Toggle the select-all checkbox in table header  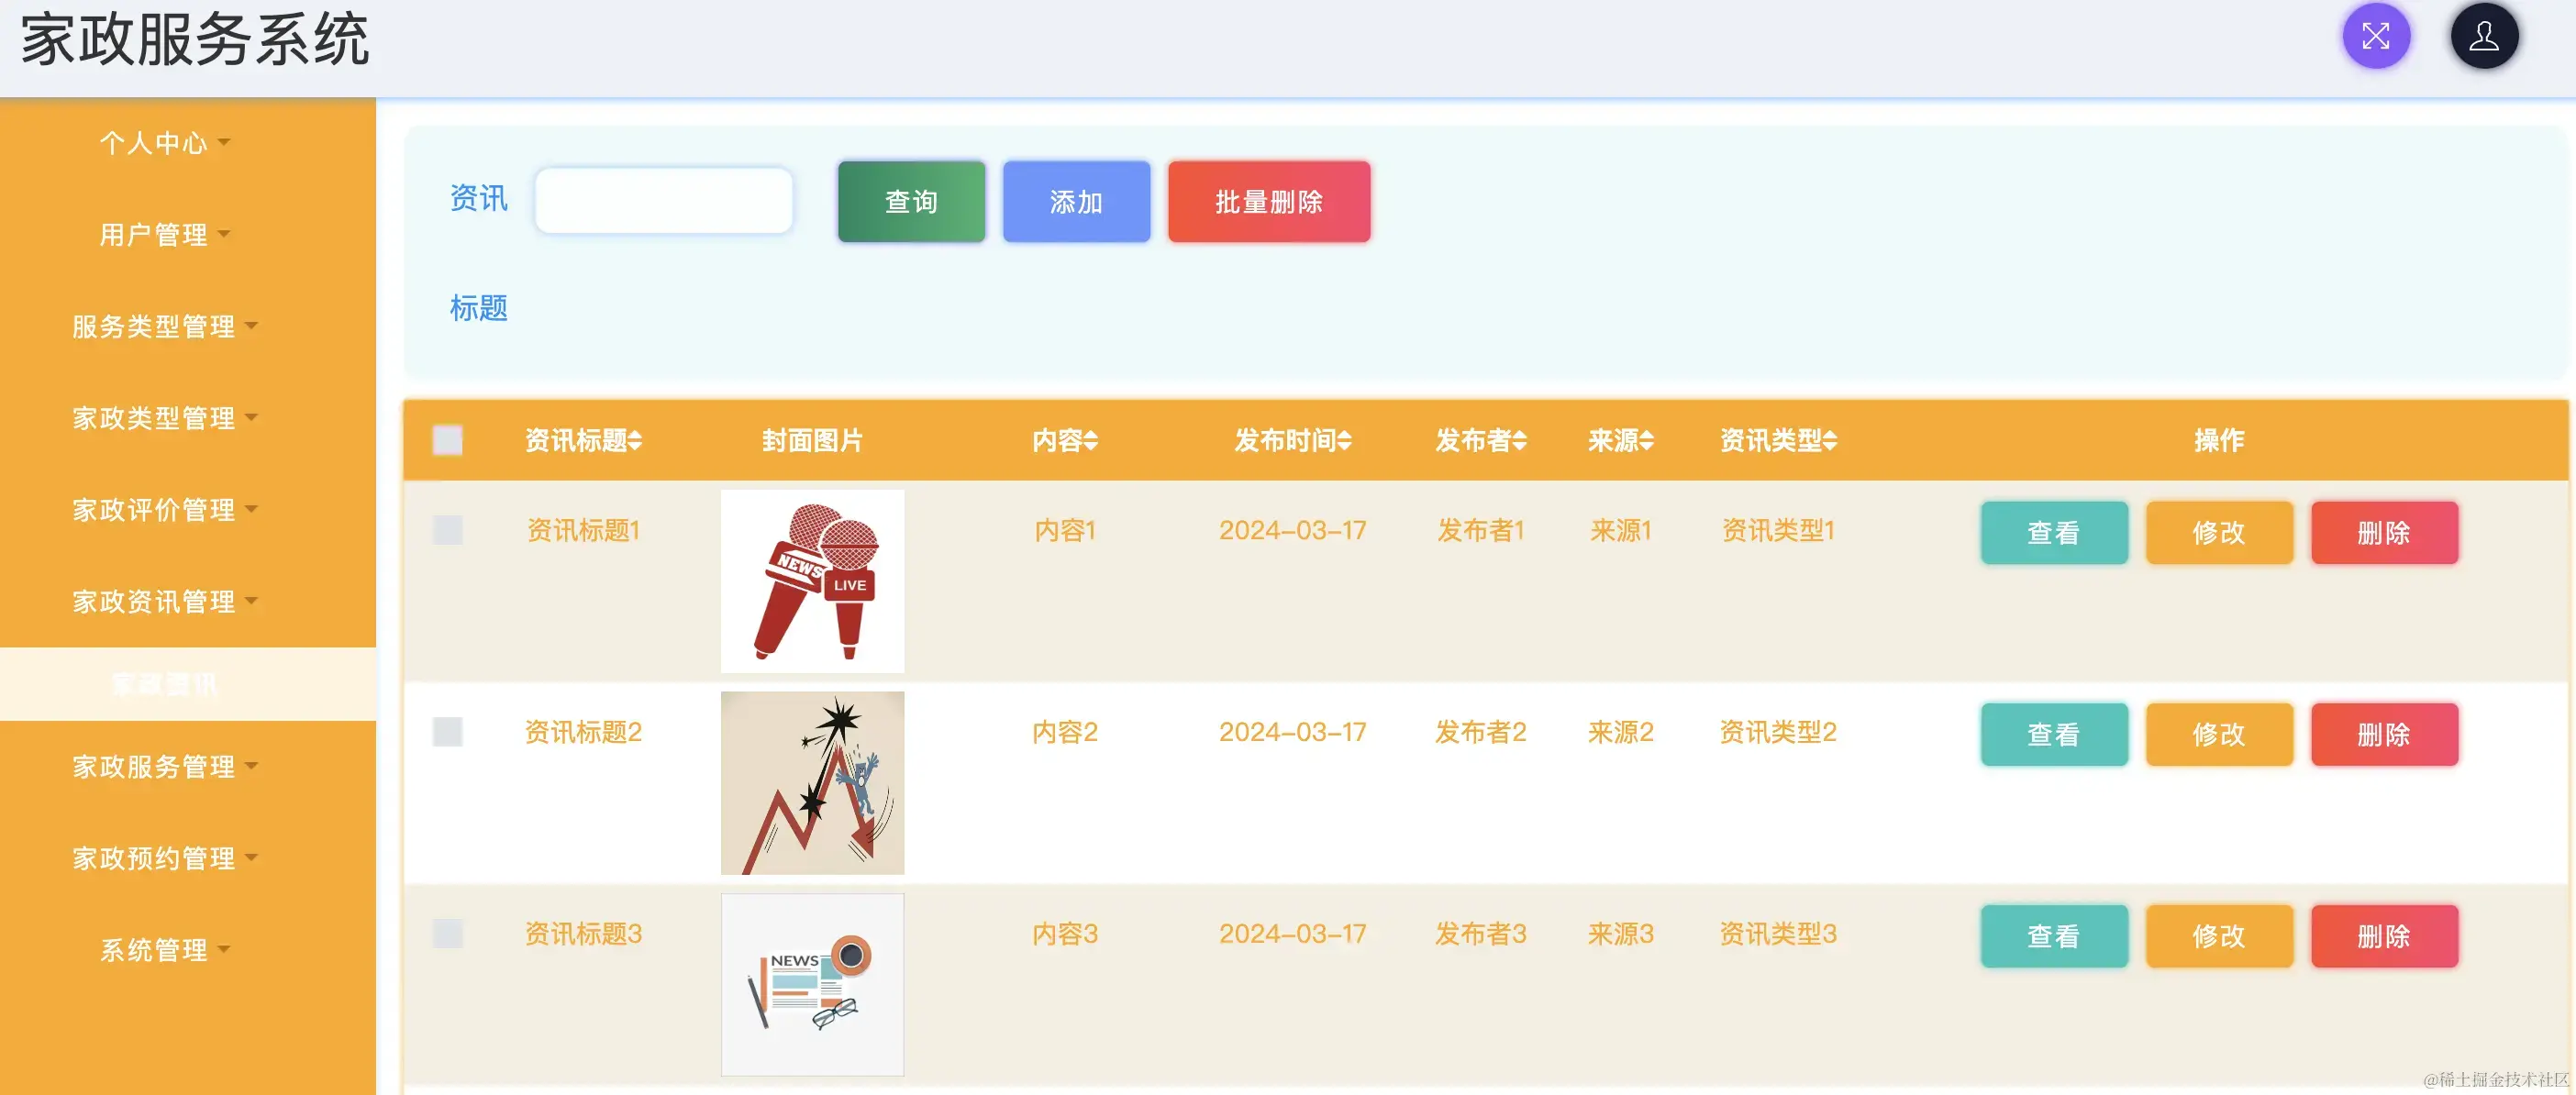click(x=448, y=440)
